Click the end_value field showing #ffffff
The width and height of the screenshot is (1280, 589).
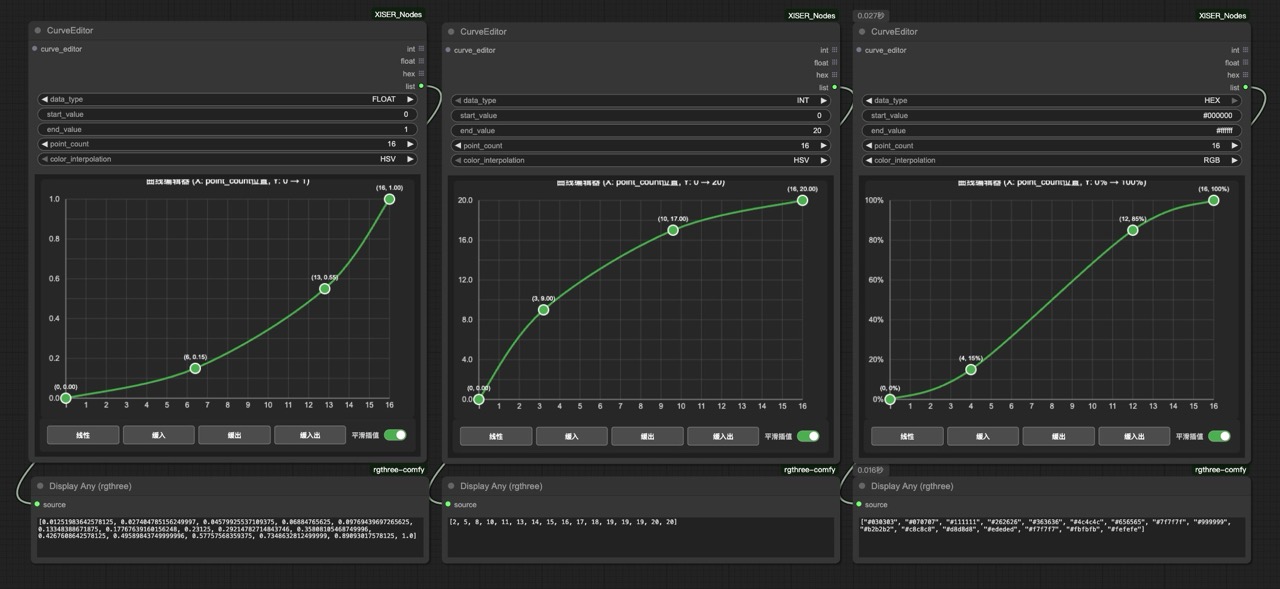click(1052, 130)
